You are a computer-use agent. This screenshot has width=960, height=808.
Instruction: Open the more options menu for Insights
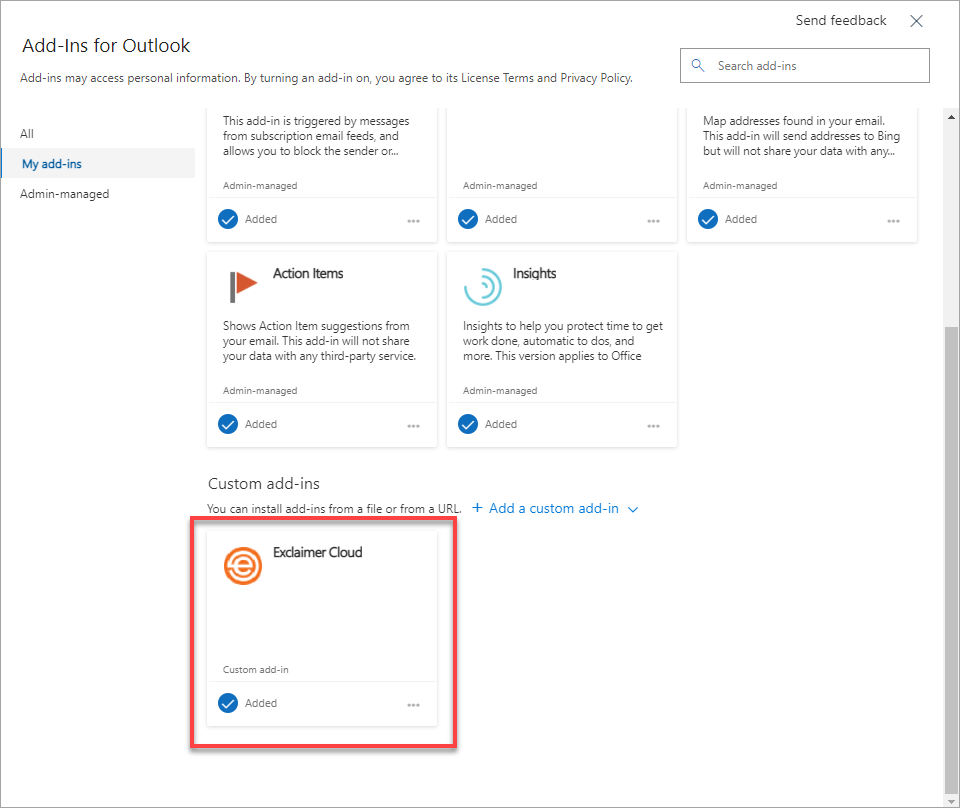click(x=653, y=426)
